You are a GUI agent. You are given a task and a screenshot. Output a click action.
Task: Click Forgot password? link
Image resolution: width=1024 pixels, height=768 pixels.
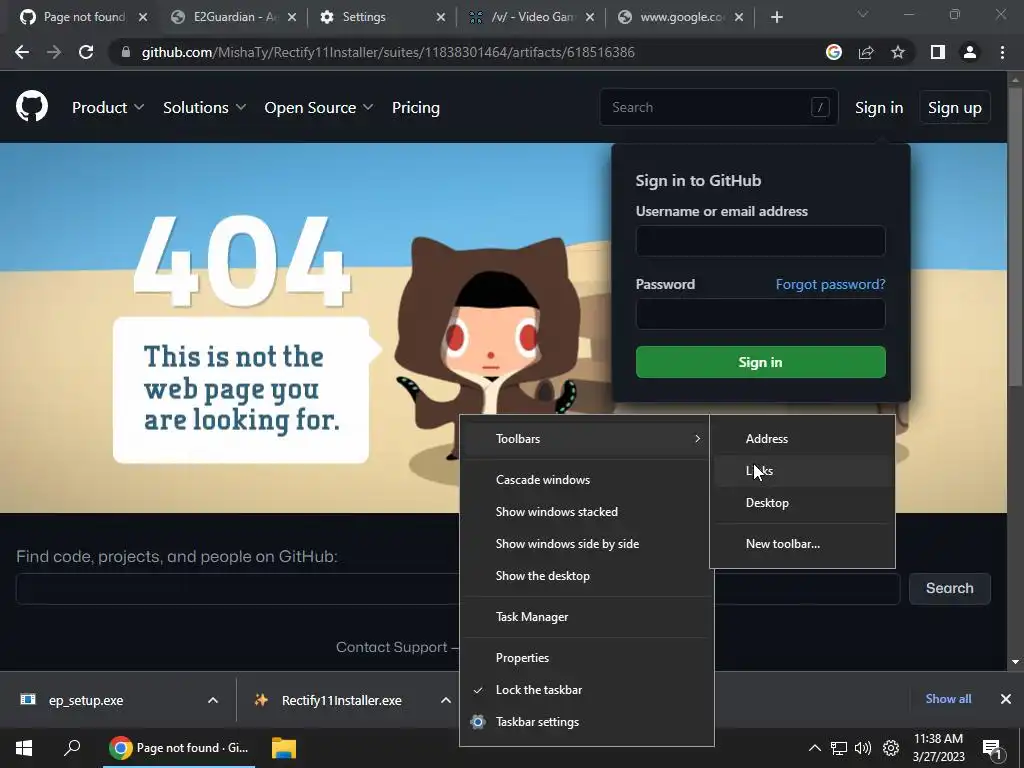click(830, 284)
